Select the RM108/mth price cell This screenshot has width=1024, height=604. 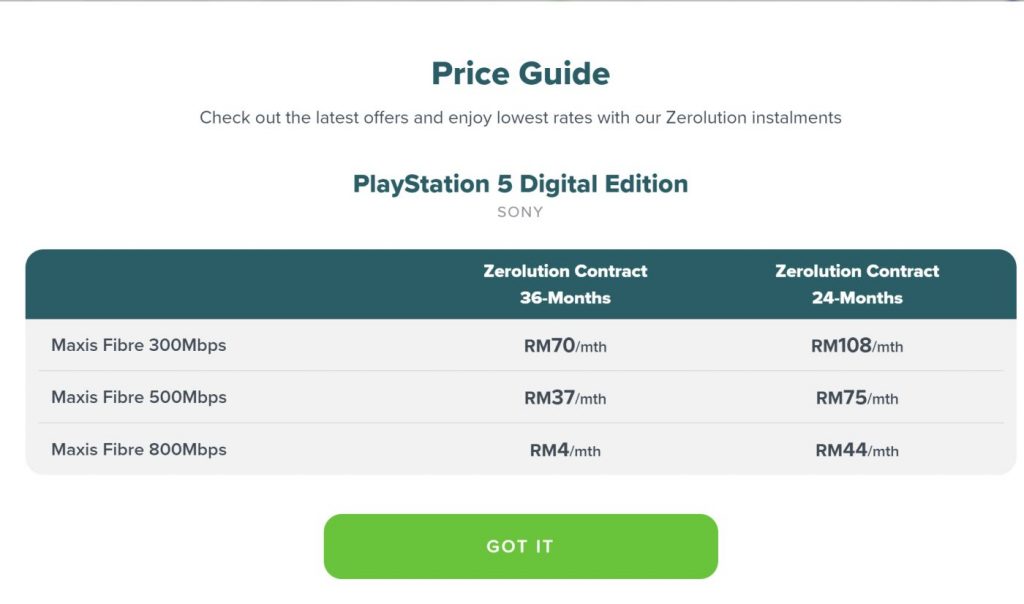coord(857,346)
